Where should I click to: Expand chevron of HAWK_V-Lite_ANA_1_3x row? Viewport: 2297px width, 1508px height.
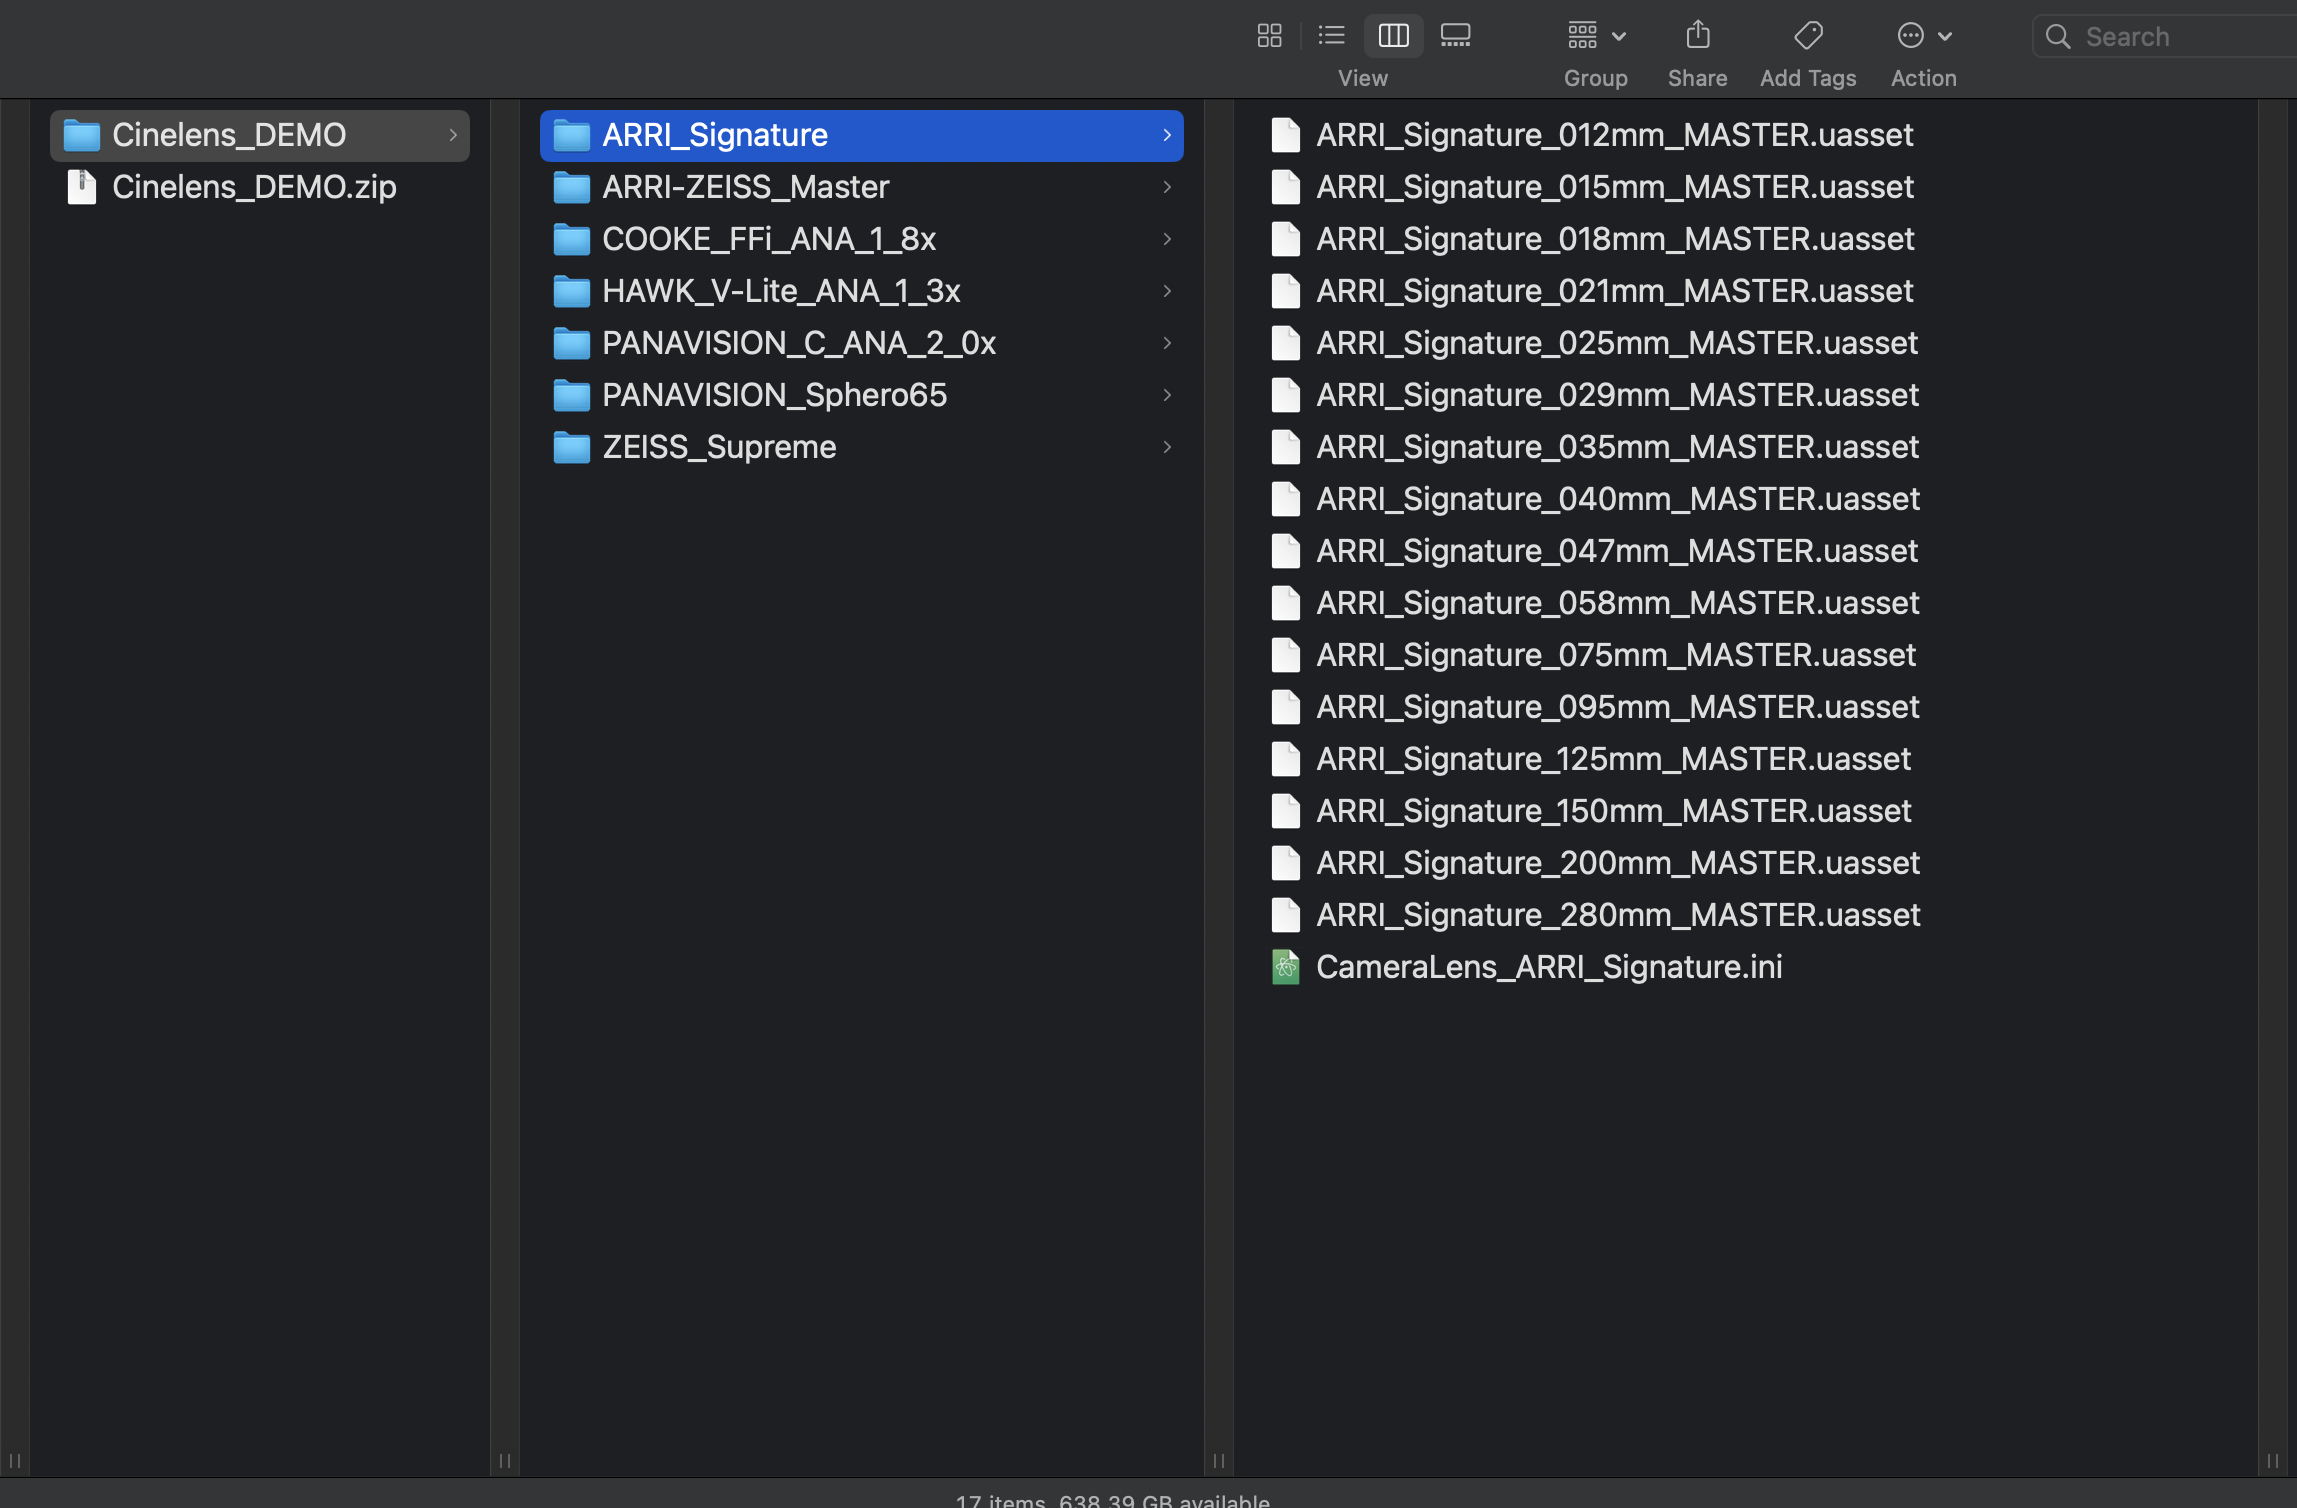[1167, 291]
